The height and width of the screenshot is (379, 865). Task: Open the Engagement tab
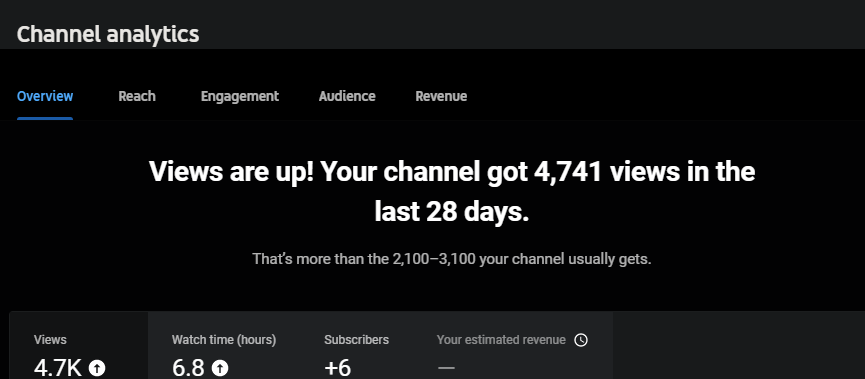coord(239,97)
